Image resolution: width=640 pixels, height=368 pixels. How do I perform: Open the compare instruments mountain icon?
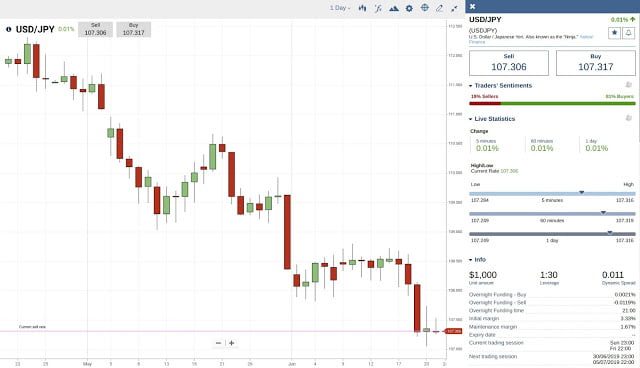[394, 8]
